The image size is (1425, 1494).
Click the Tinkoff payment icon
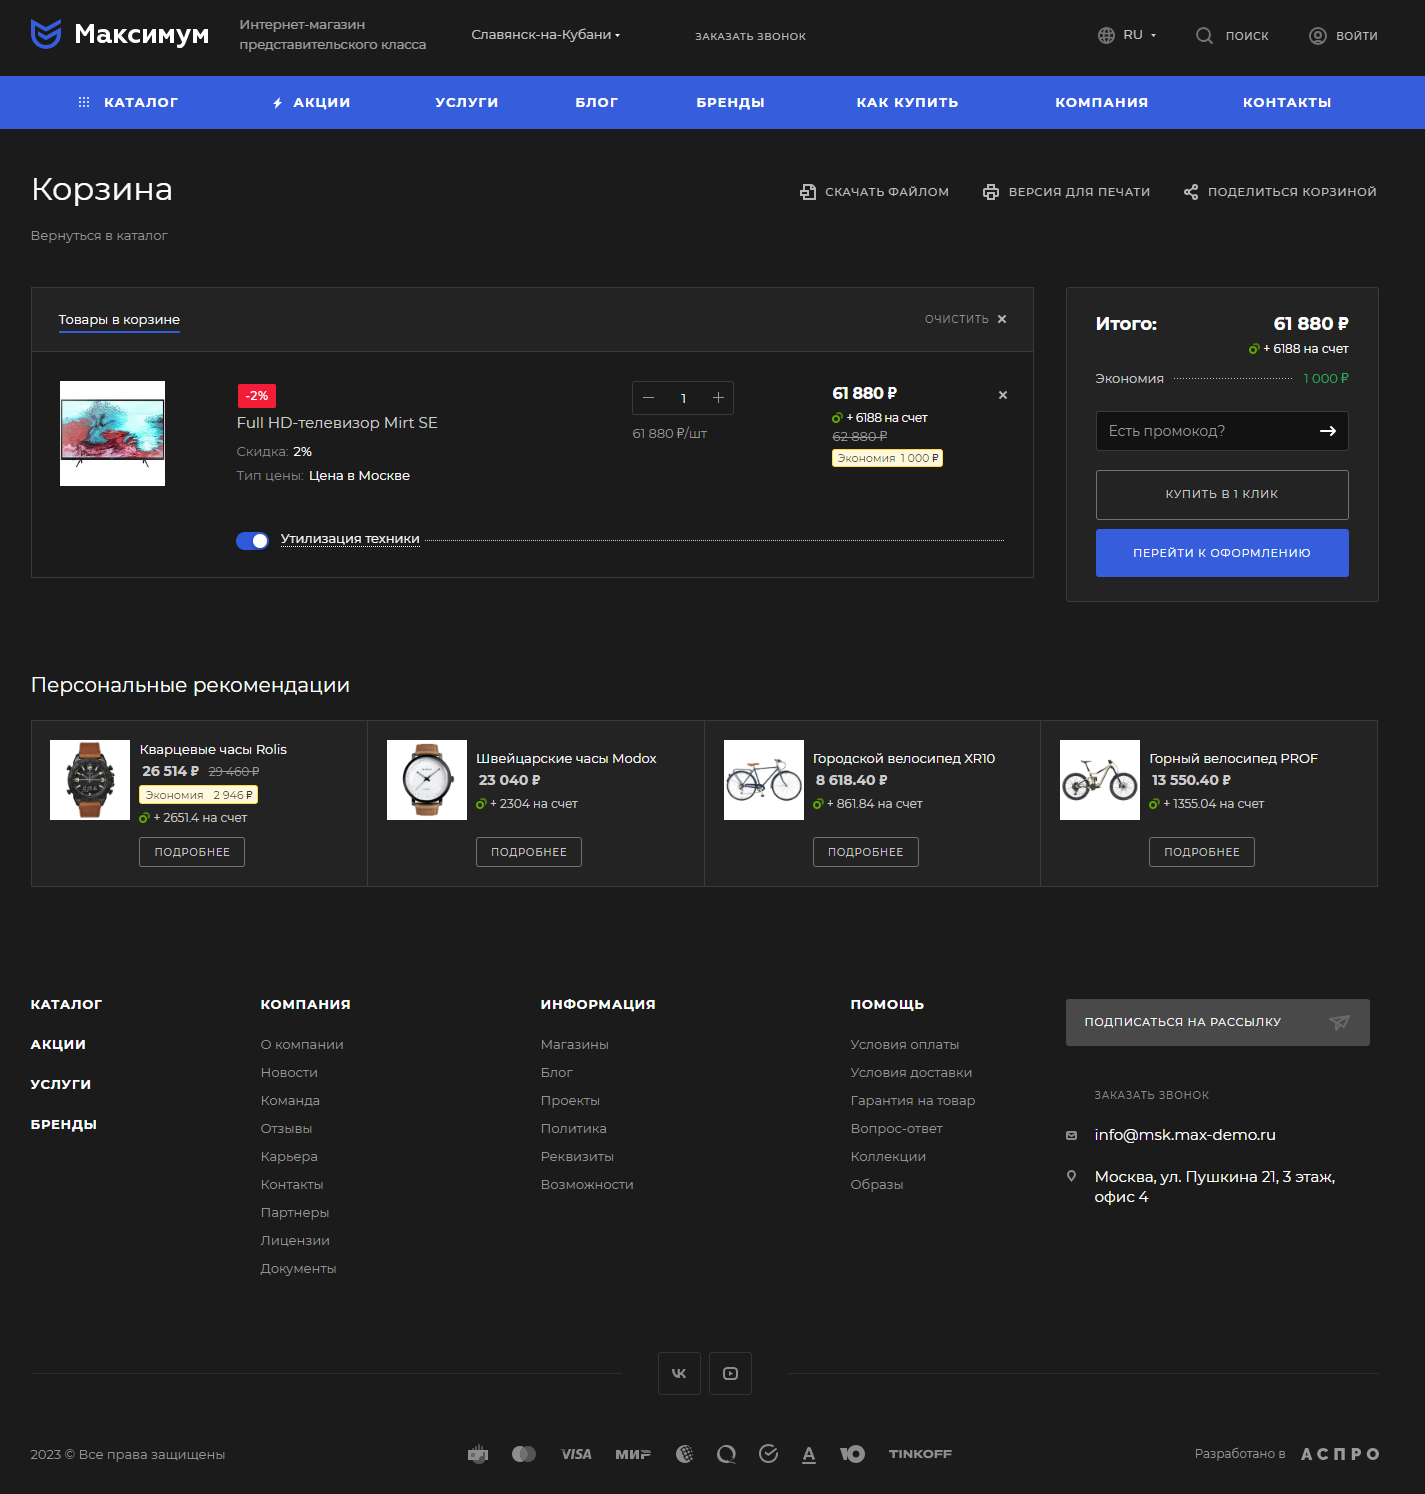point(920,1454)
